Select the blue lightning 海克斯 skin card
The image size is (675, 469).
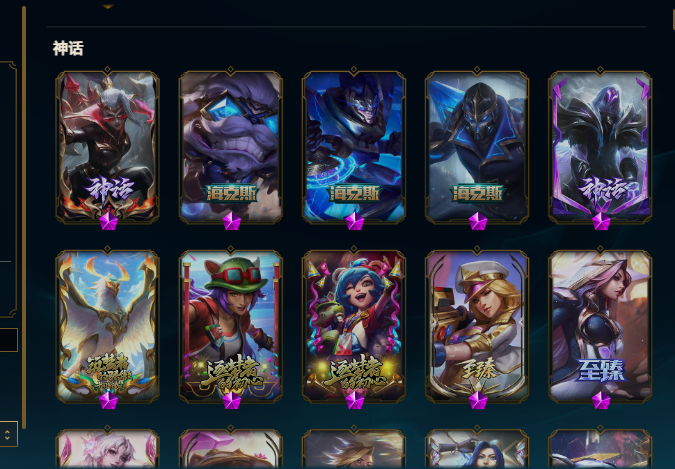click(354, 146)
